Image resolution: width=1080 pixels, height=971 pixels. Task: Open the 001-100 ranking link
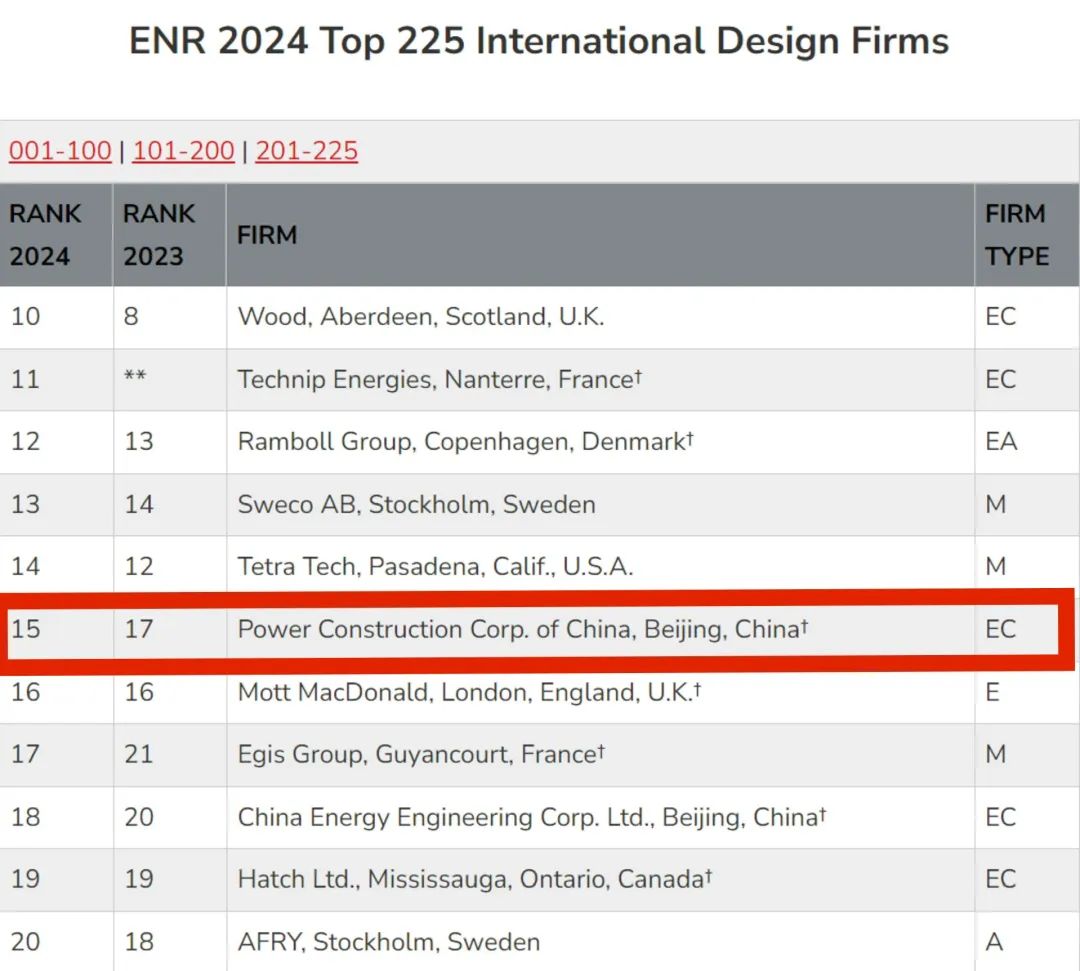(60, 151)
